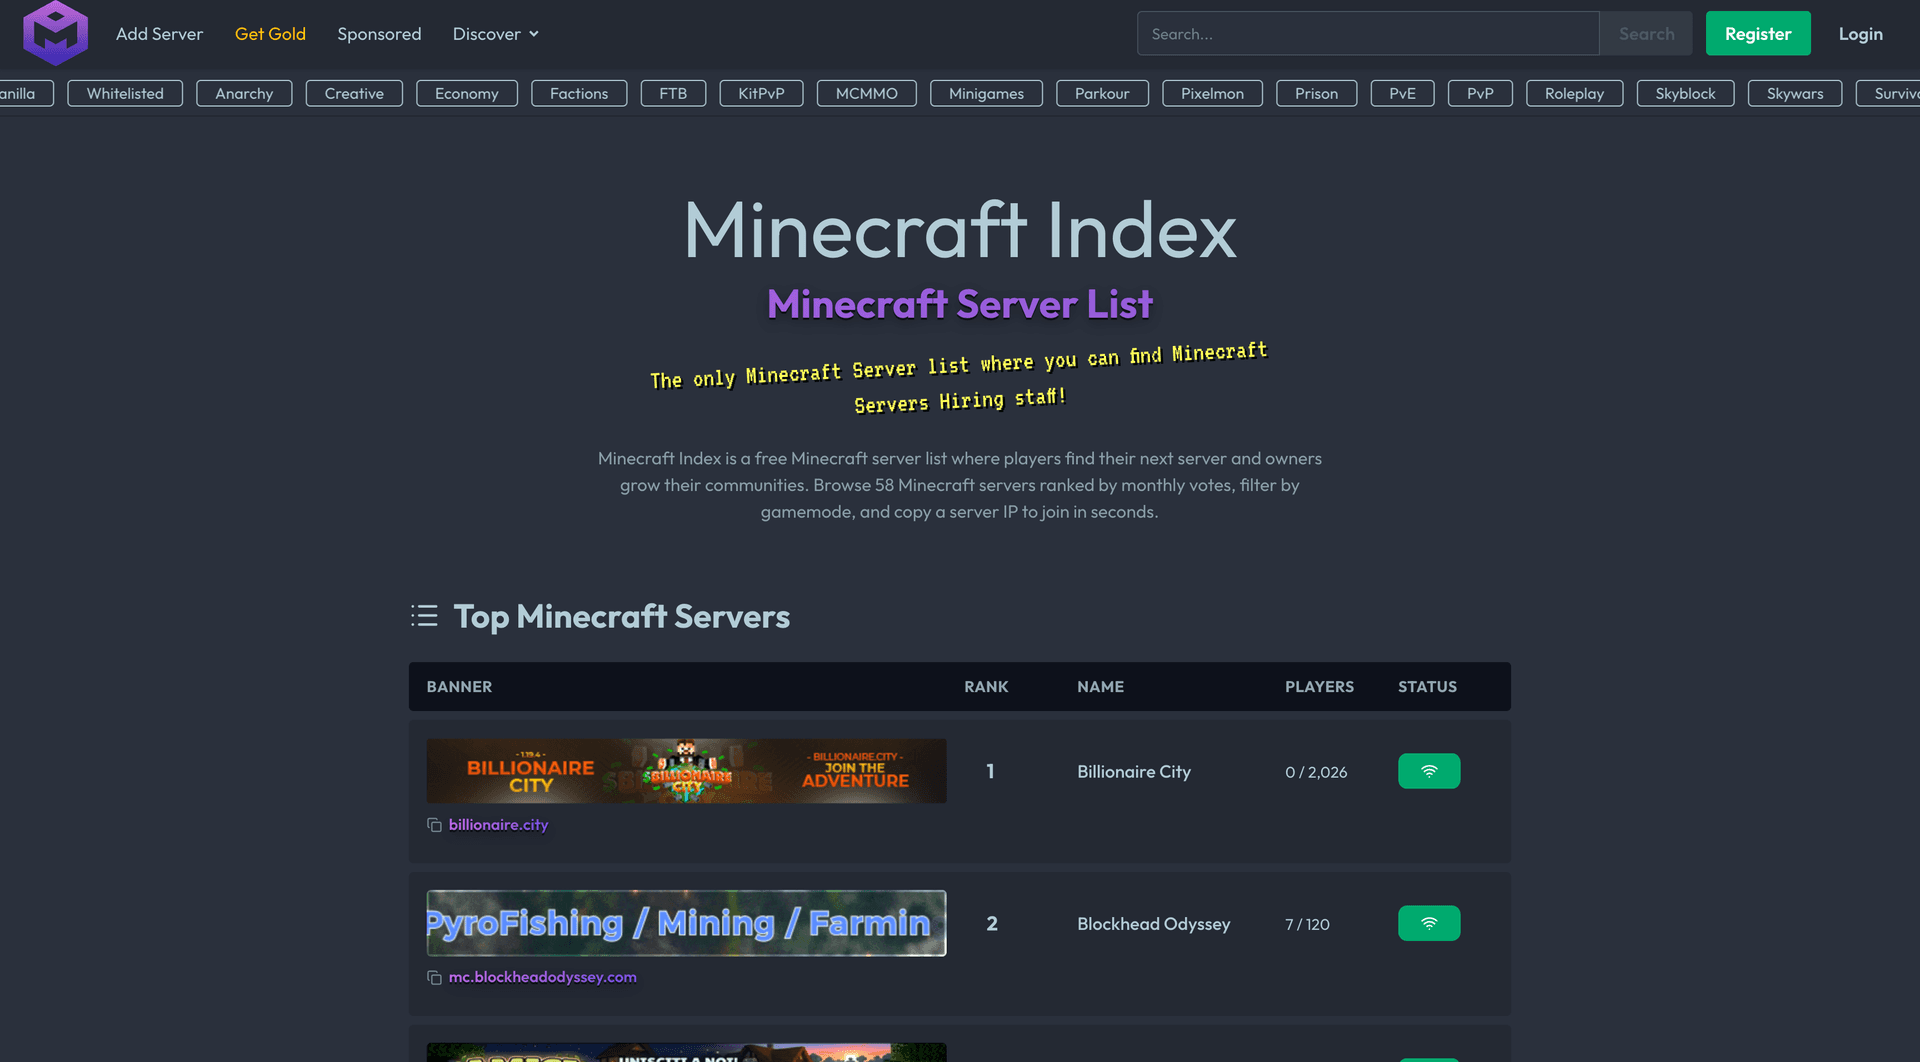Select the Minigames category tag
Screen dimensions: 1920x1062
[986, 93]
